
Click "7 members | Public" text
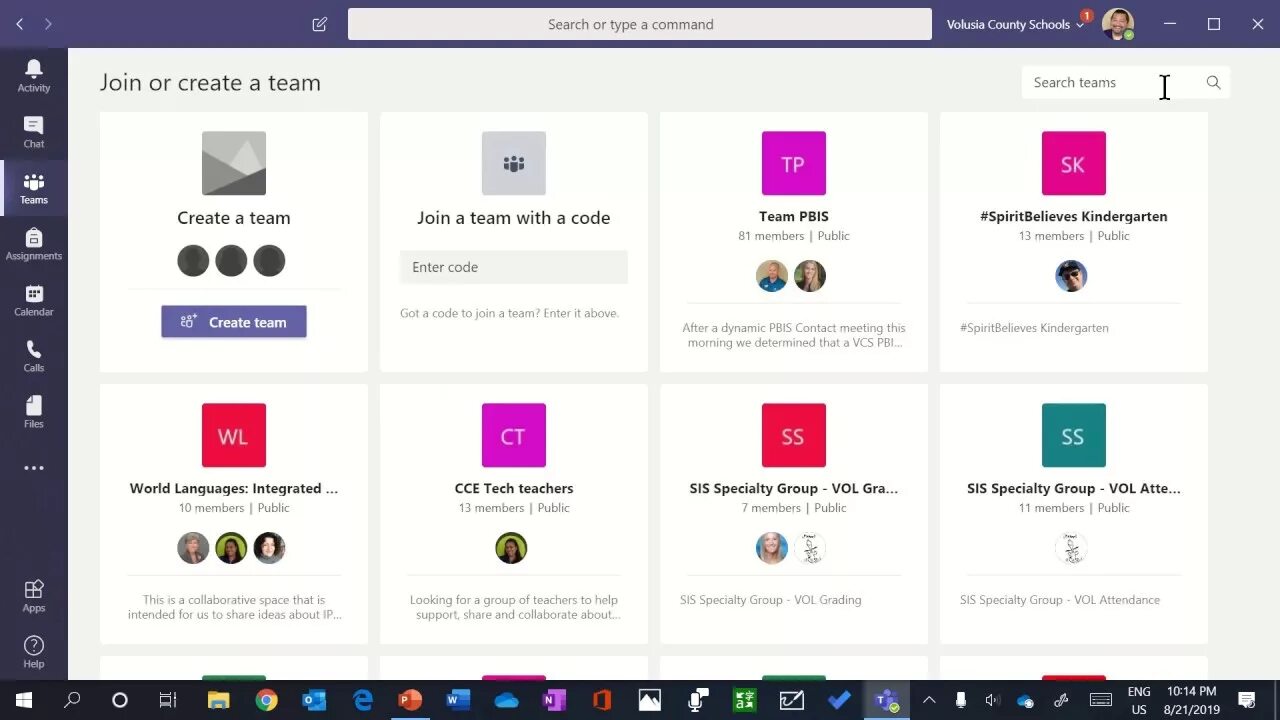tap(793, 508)
